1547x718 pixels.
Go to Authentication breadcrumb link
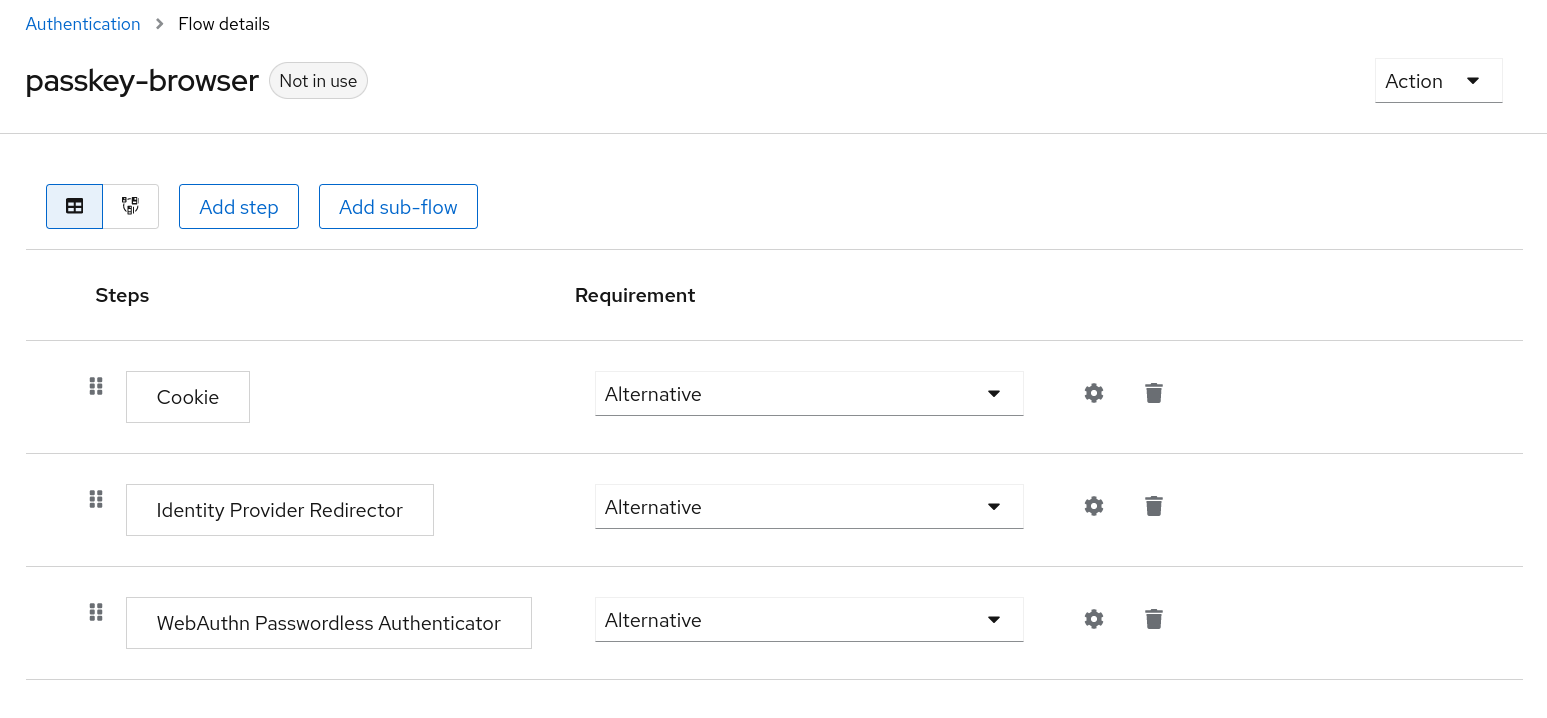(83, 24)
